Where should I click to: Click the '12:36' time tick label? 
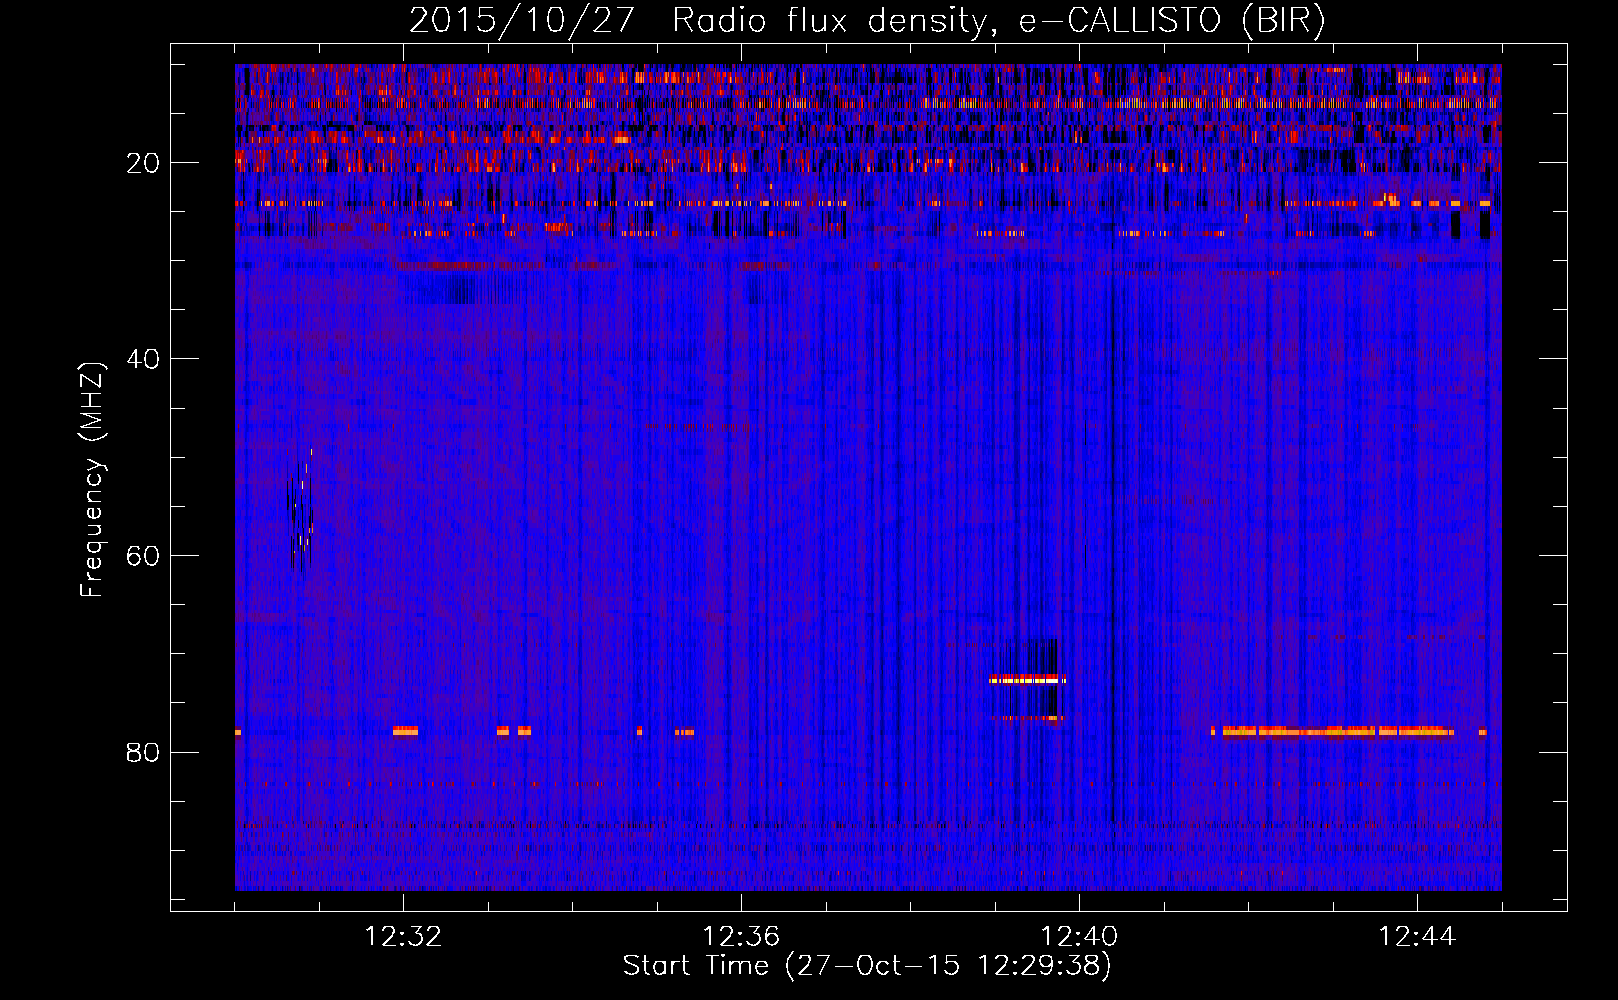point(741,937)
